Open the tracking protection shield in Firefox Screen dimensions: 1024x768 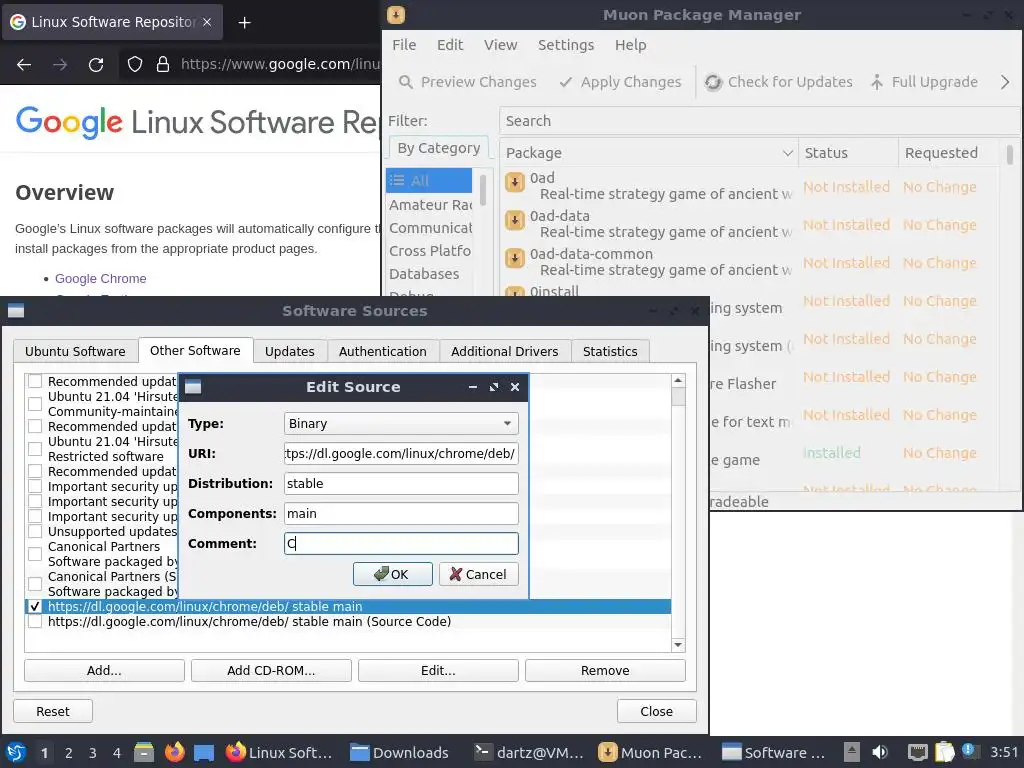135,64
